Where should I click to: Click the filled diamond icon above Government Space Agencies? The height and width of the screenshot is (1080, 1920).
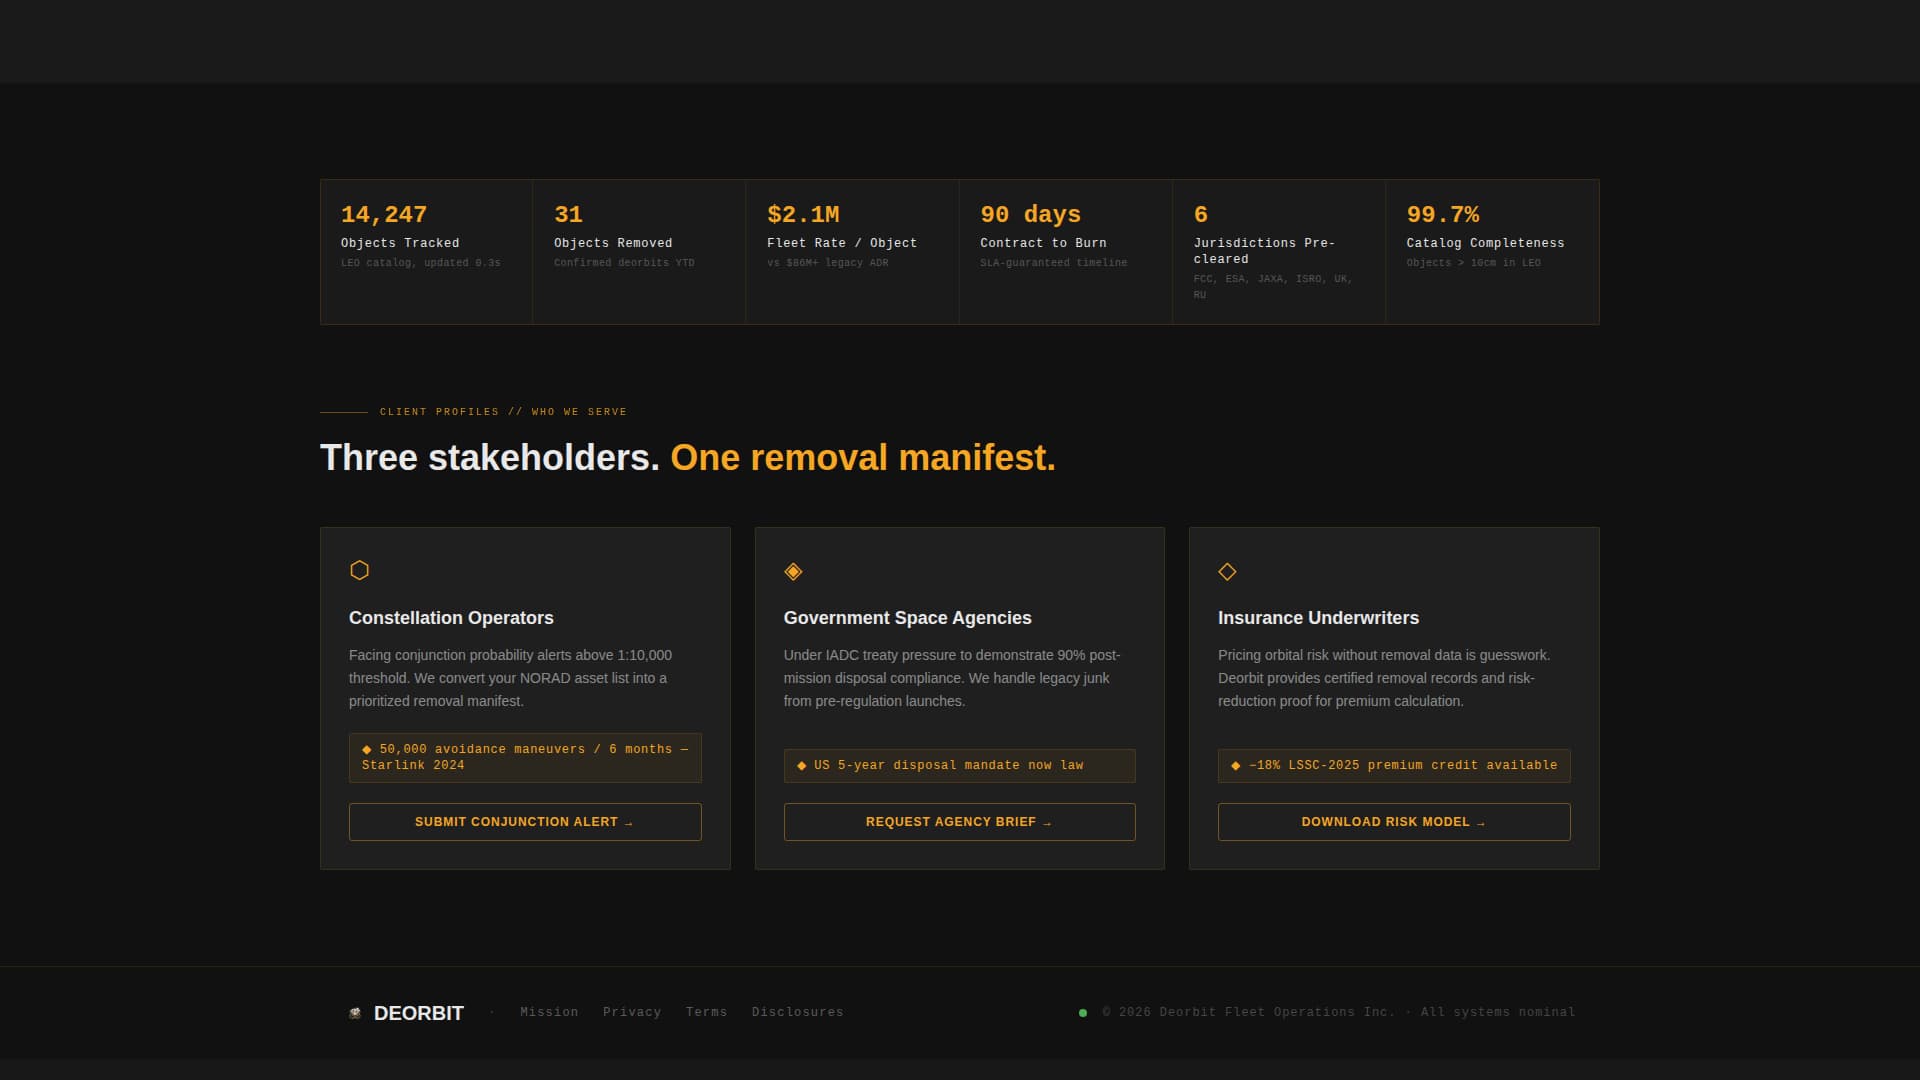coord(793,571)
